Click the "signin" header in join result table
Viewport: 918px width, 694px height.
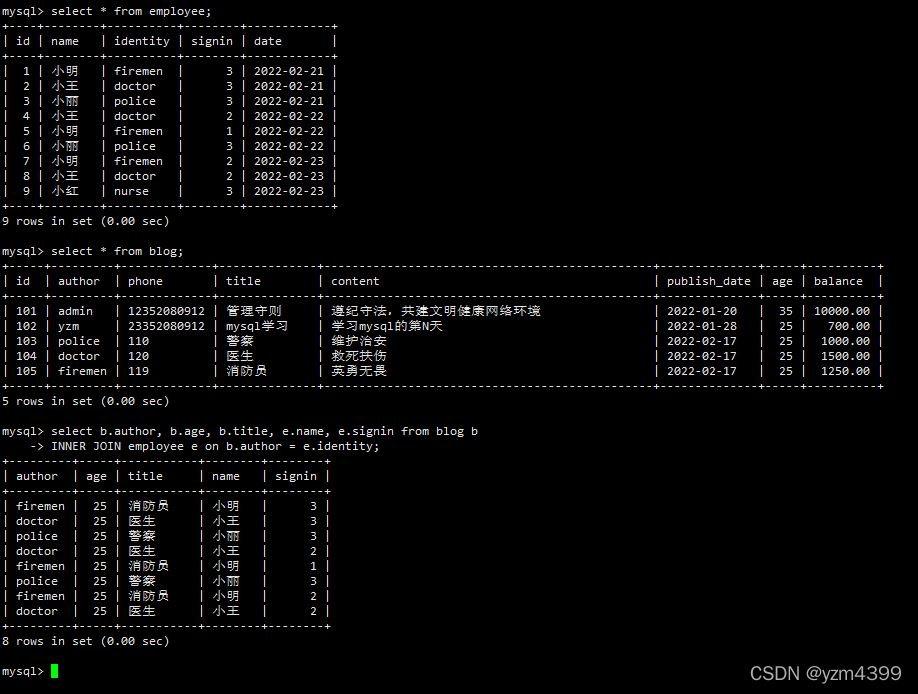coord(295,476)
